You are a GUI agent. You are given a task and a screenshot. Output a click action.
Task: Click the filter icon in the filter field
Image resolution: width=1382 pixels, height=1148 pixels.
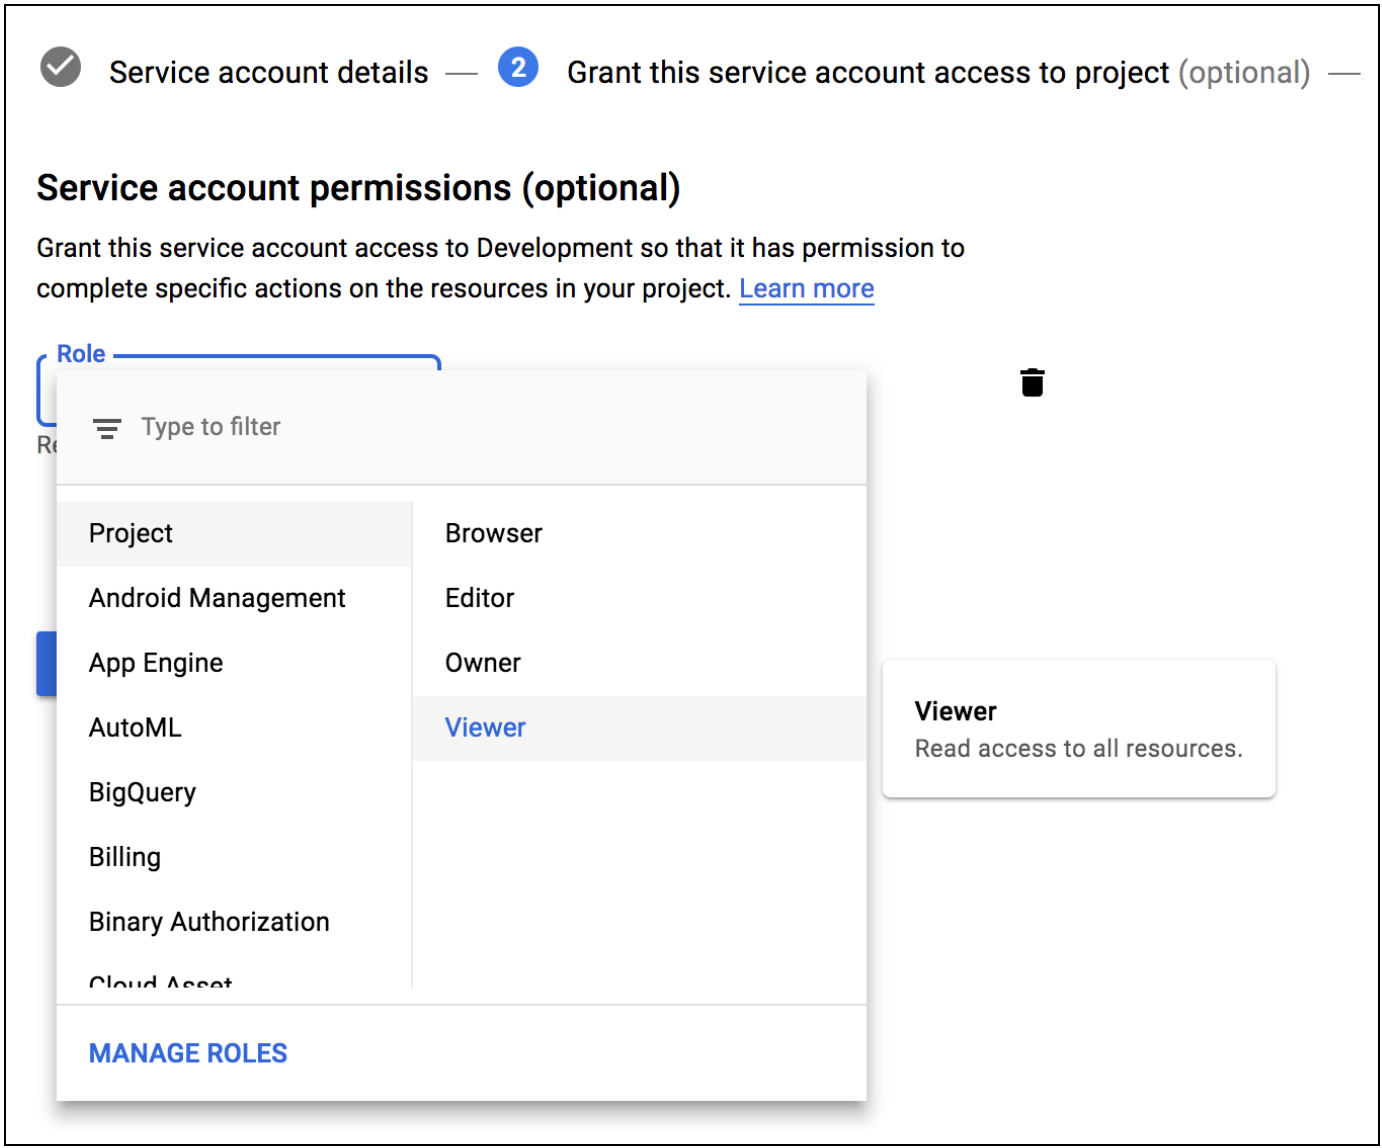107,427
